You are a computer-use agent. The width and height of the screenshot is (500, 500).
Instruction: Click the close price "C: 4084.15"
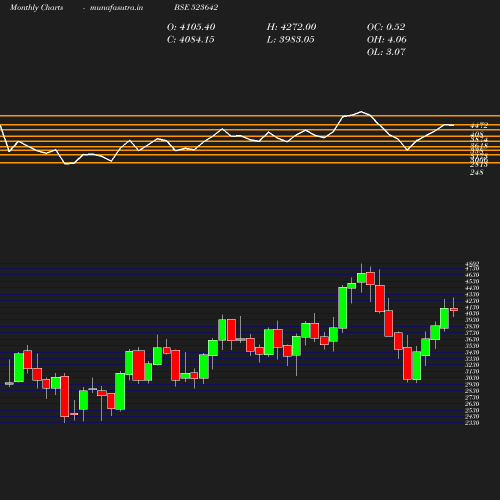(191, 40)
